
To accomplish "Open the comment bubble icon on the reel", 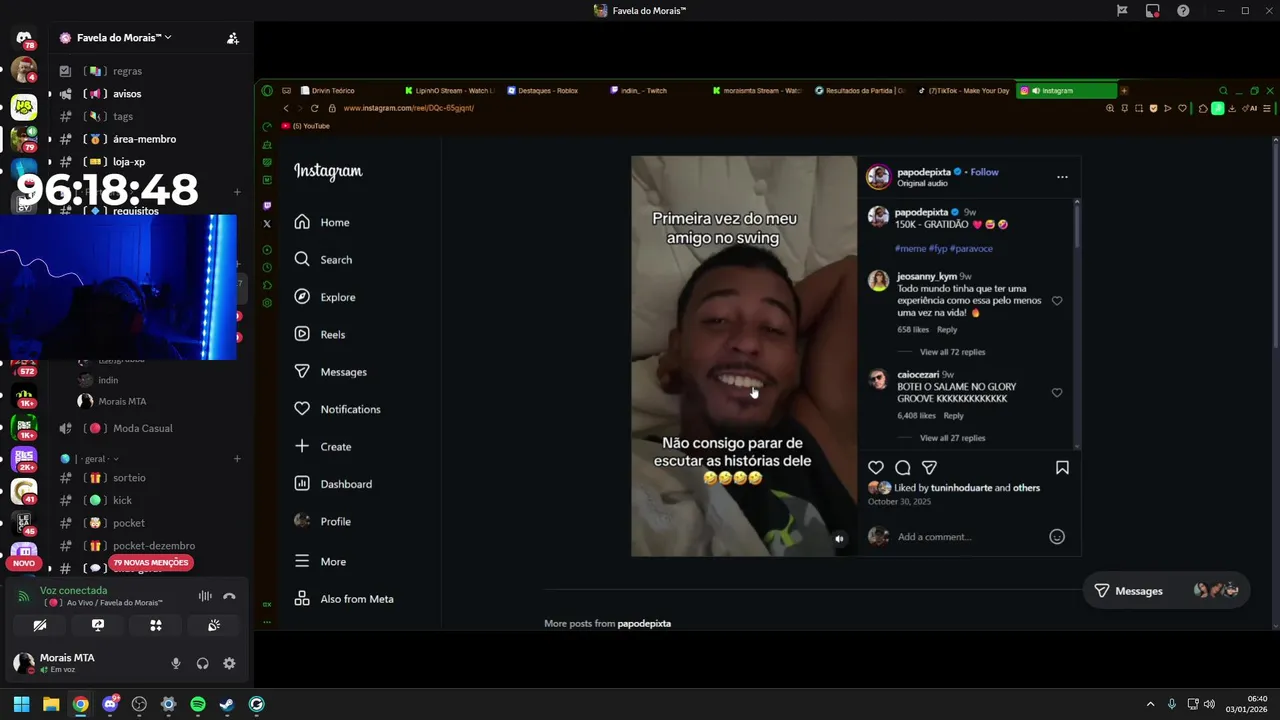I will (903, 468).
